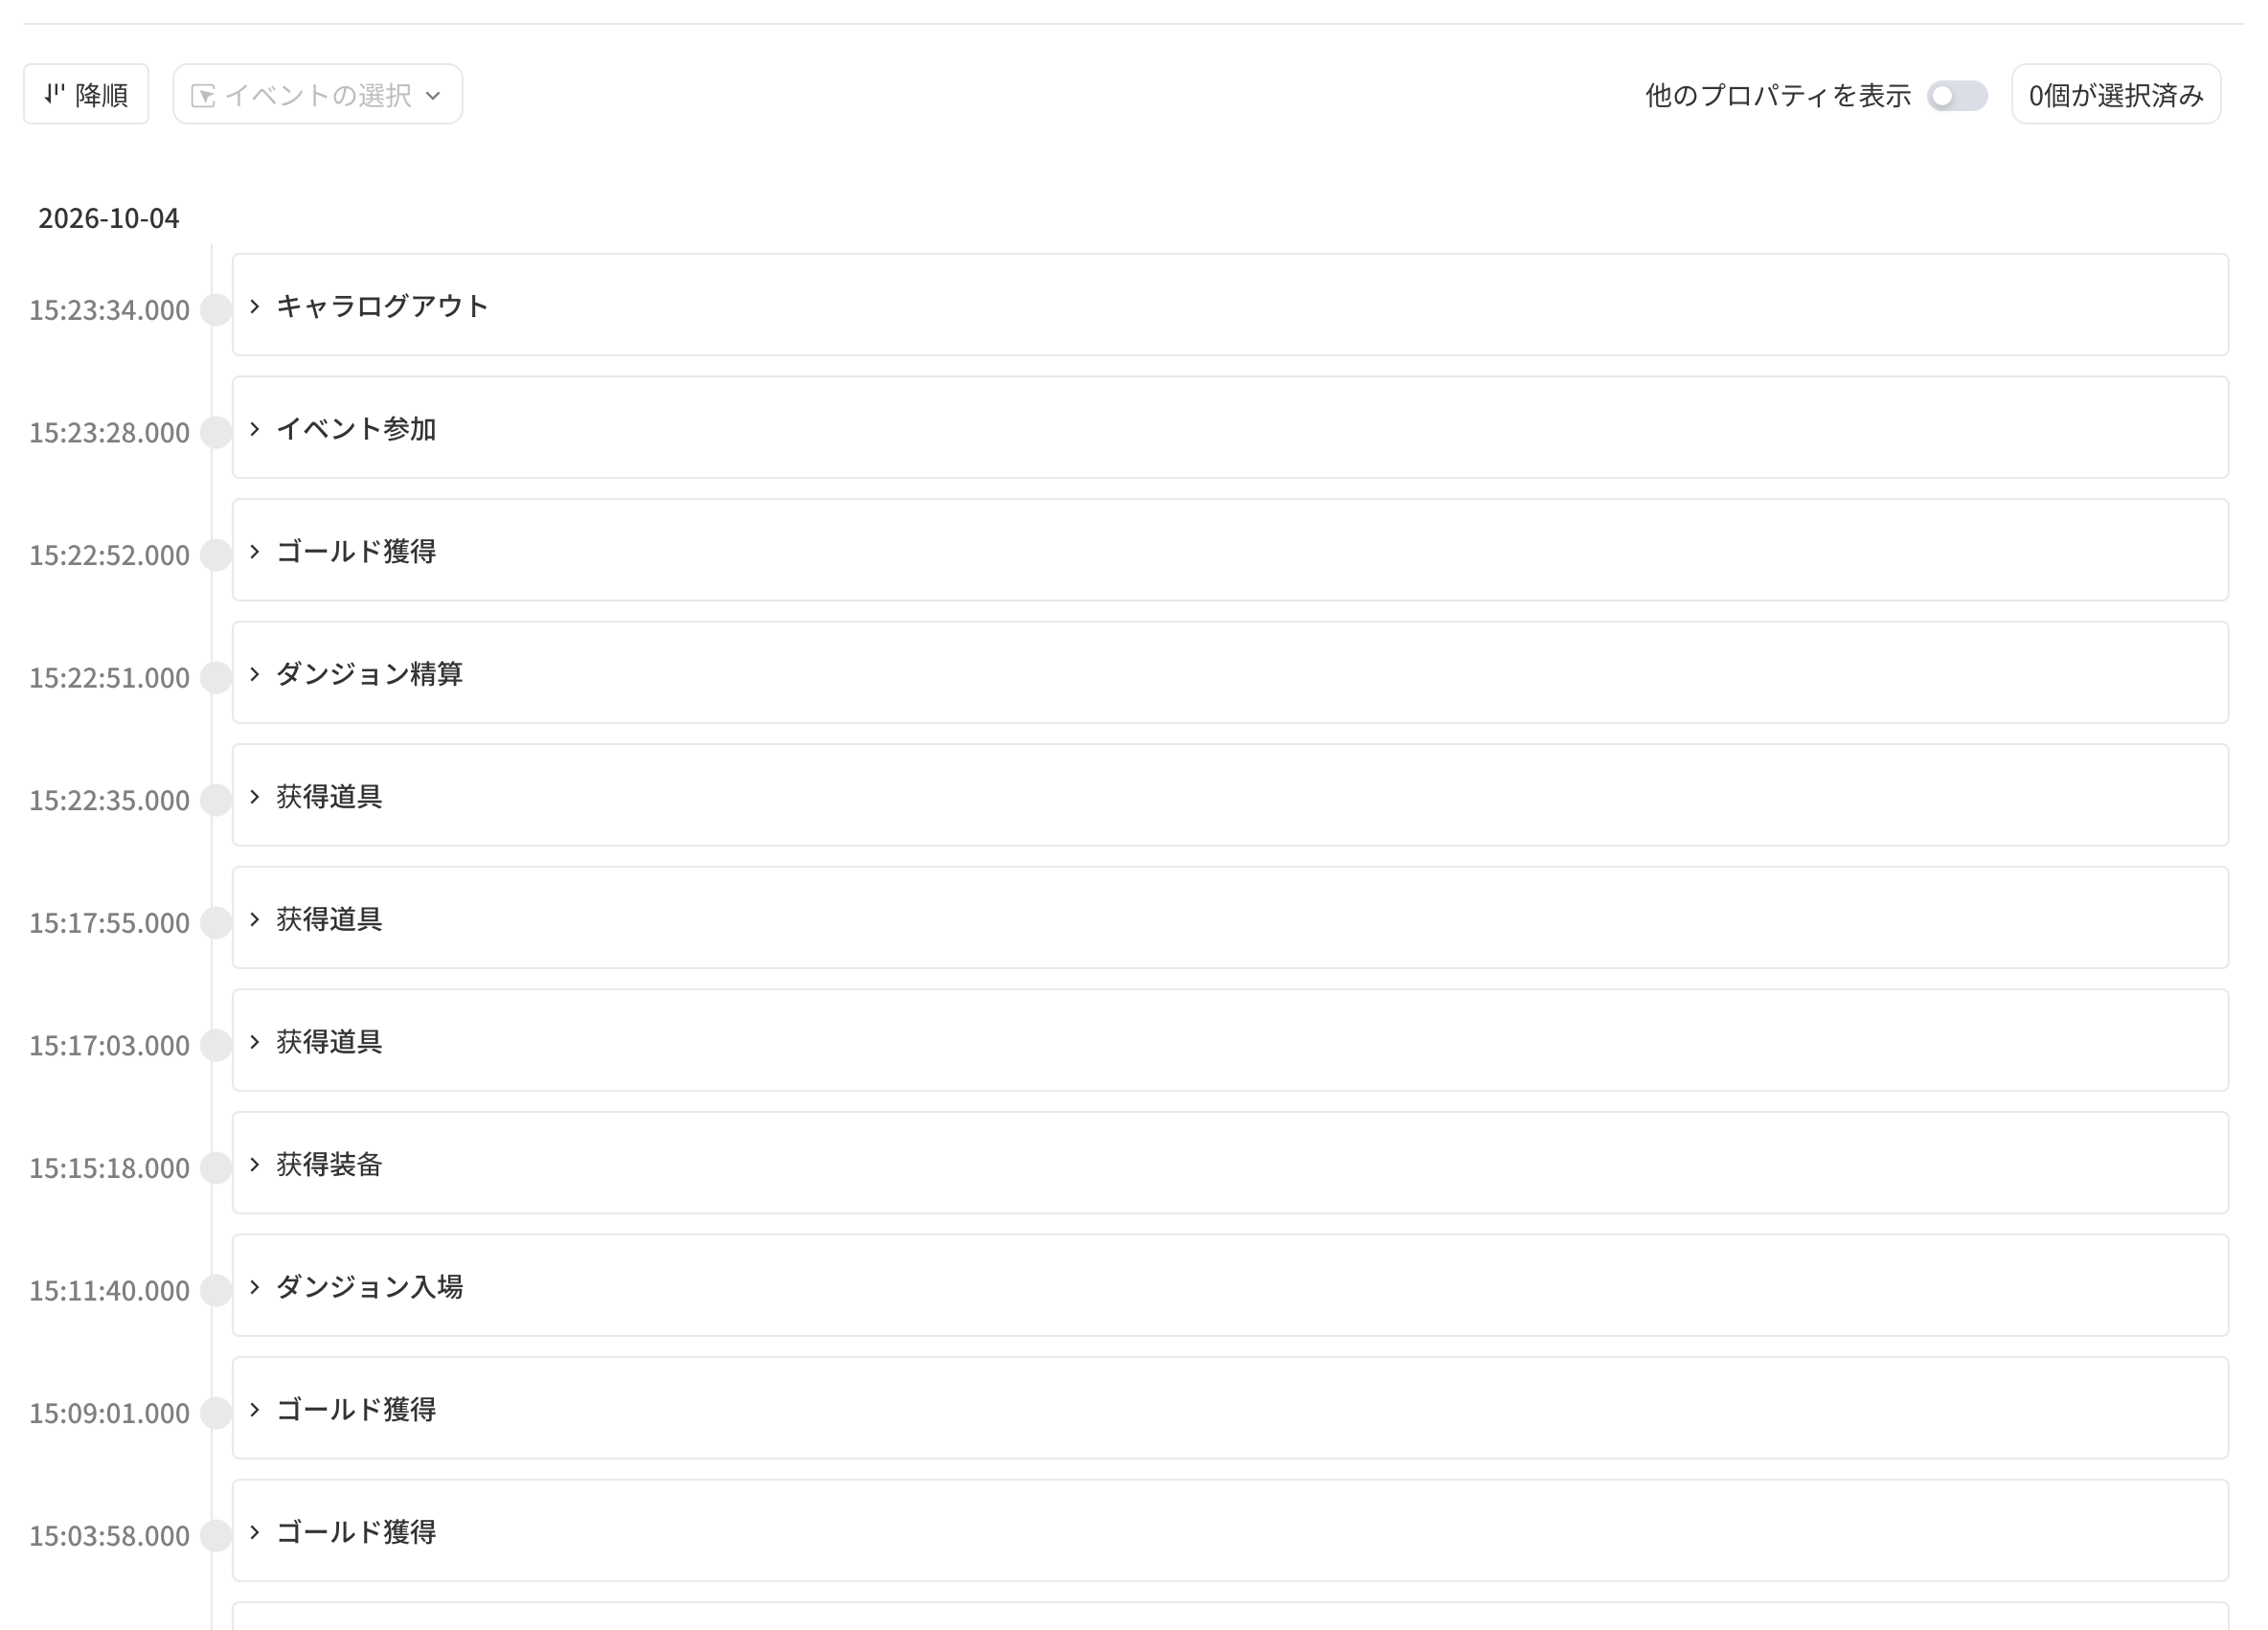Click the timeline dot at 15:11:40.000
This screenshot has height=1630, width=2268.
[216, 1290]
